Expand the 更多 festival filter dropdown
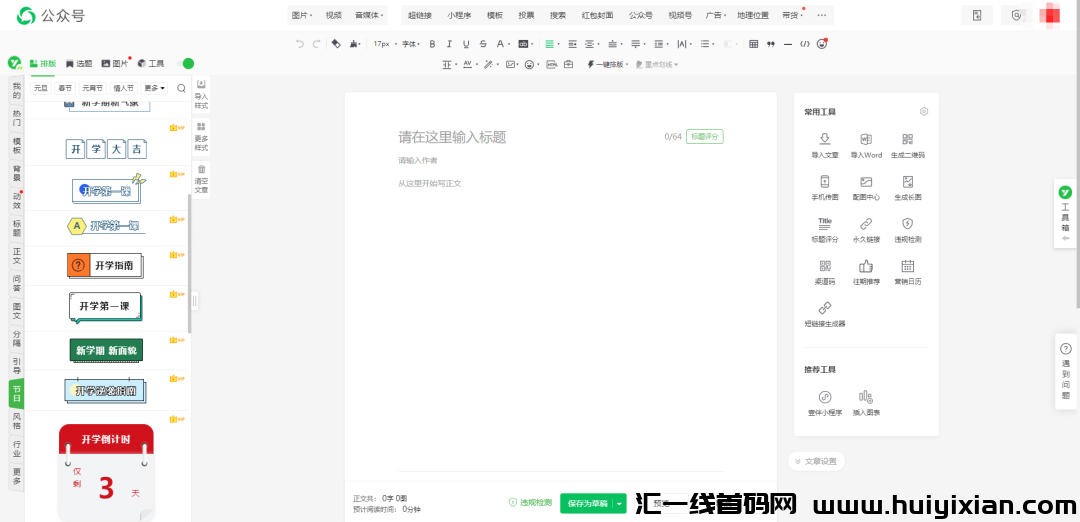 point(154,88)
